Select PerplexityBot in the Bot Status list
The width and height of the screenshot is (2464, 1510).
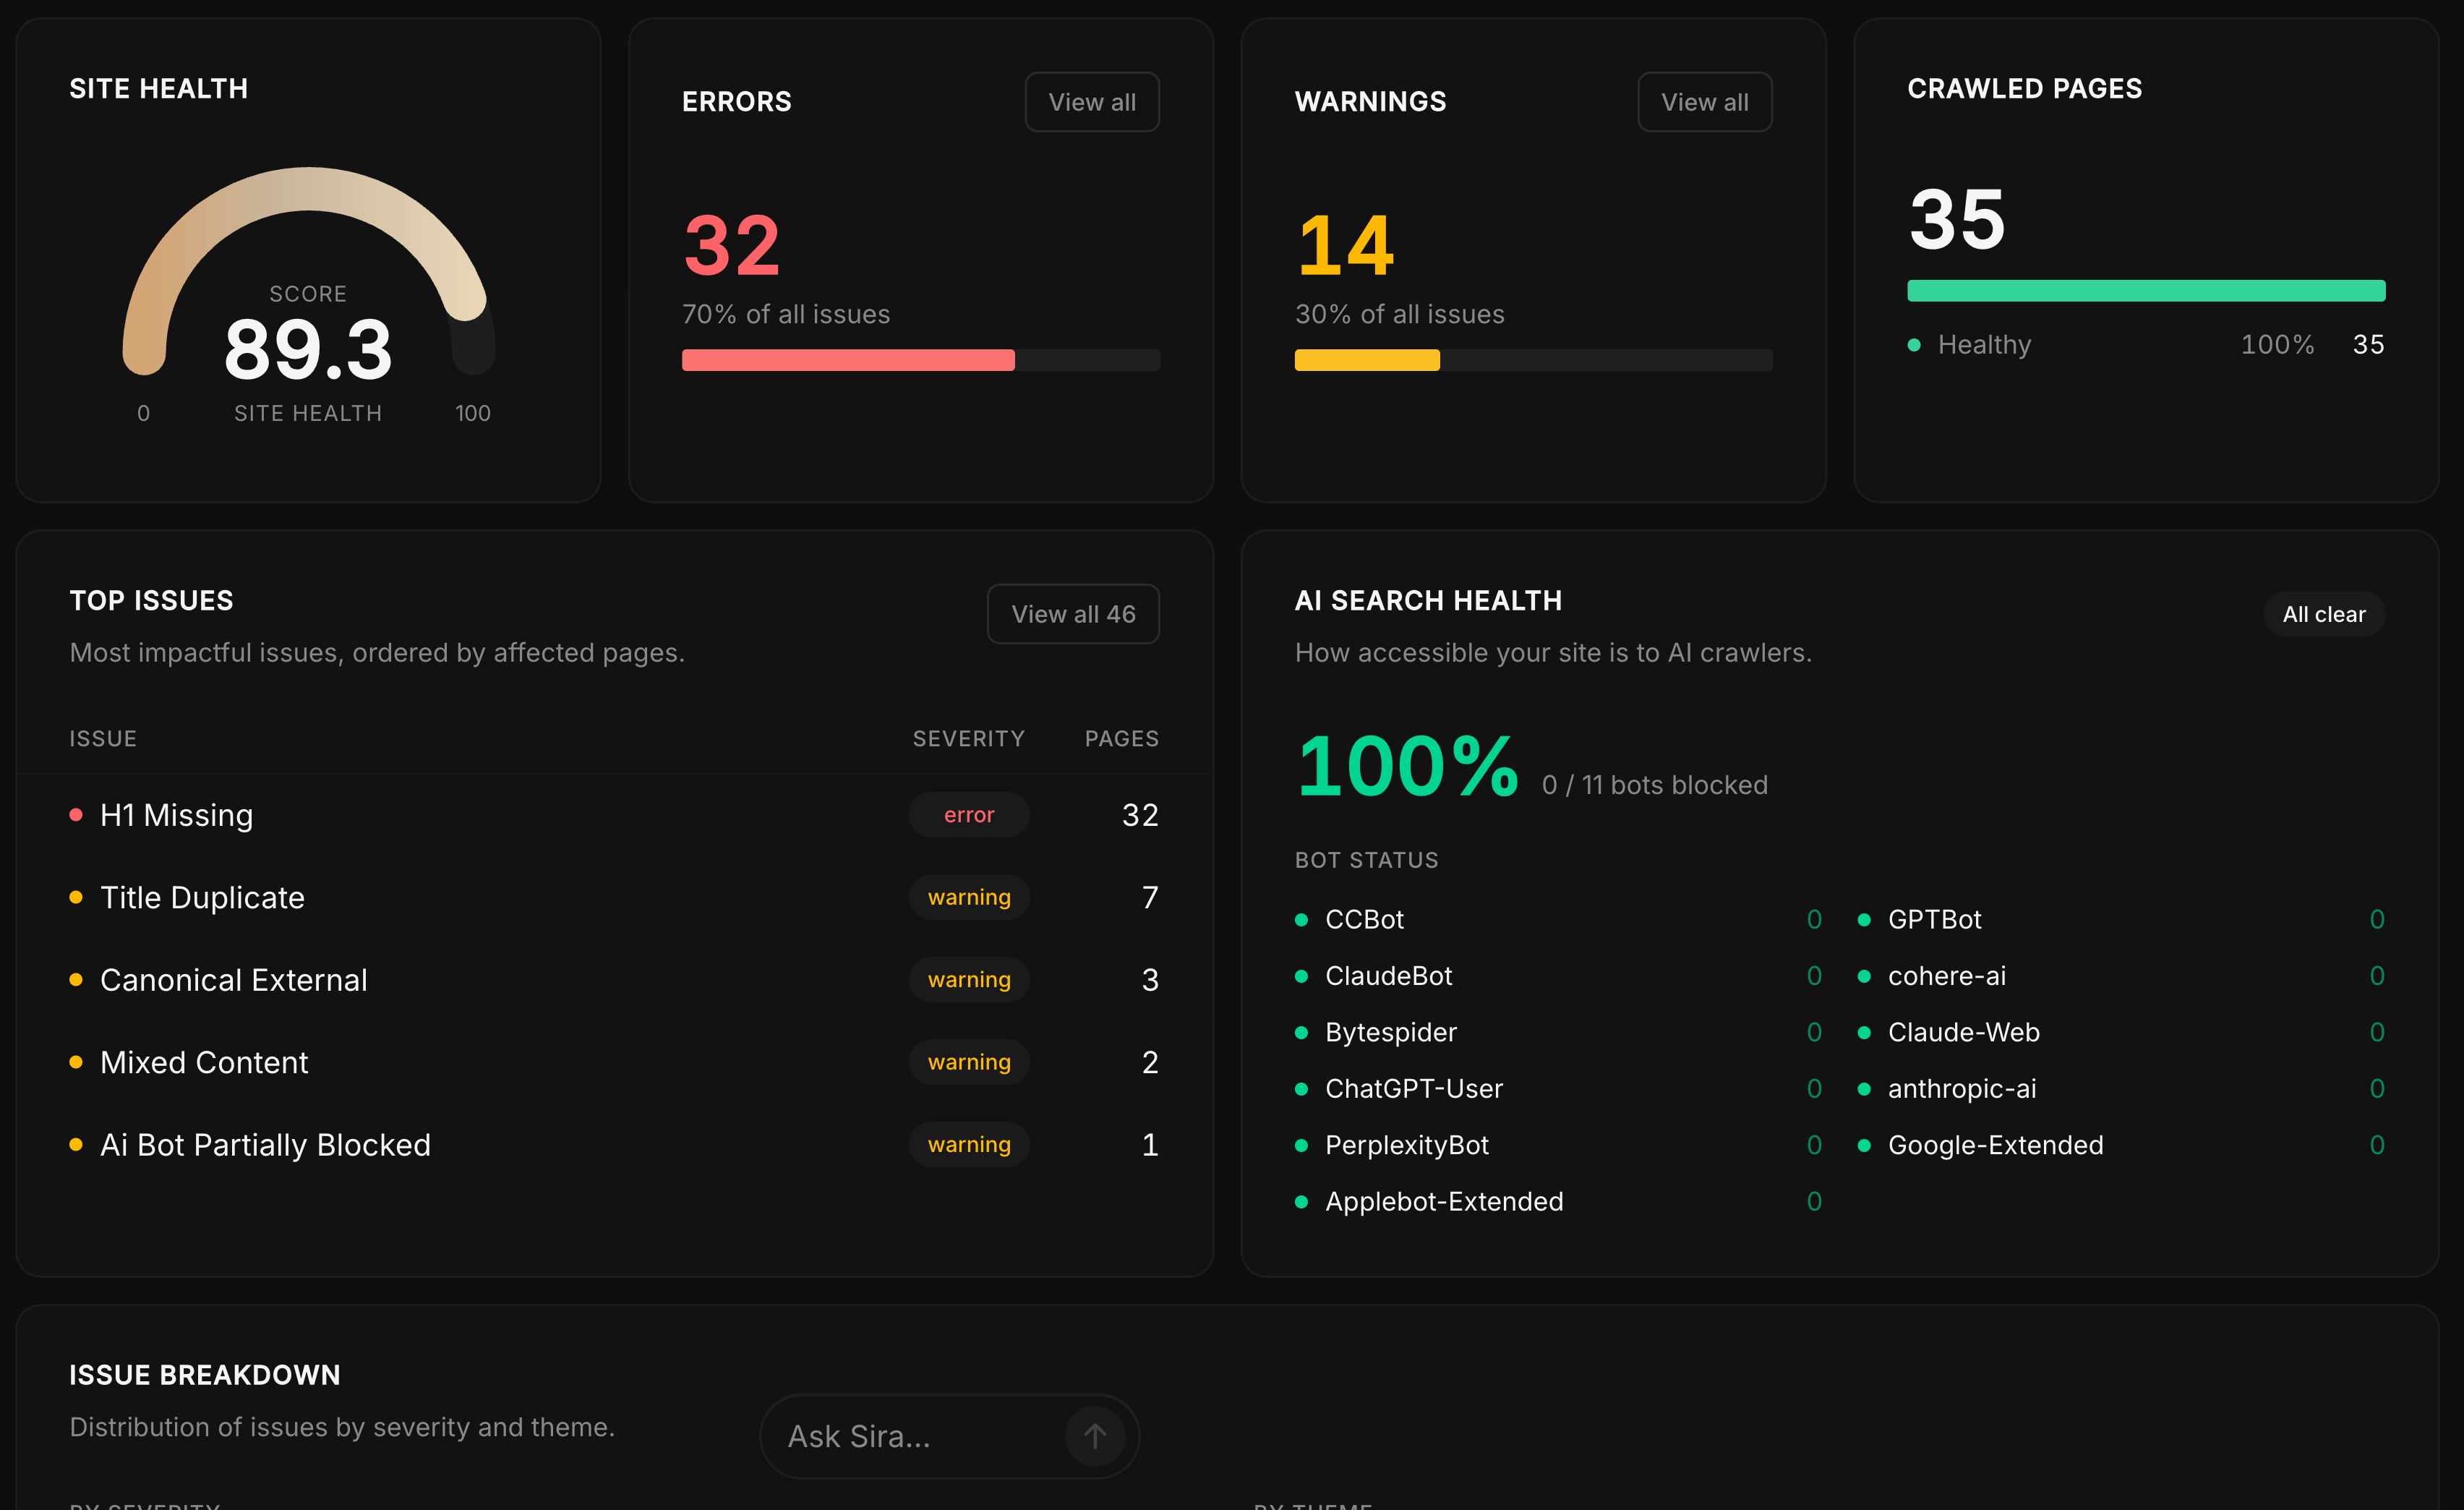click(x=1406, y=1144)
